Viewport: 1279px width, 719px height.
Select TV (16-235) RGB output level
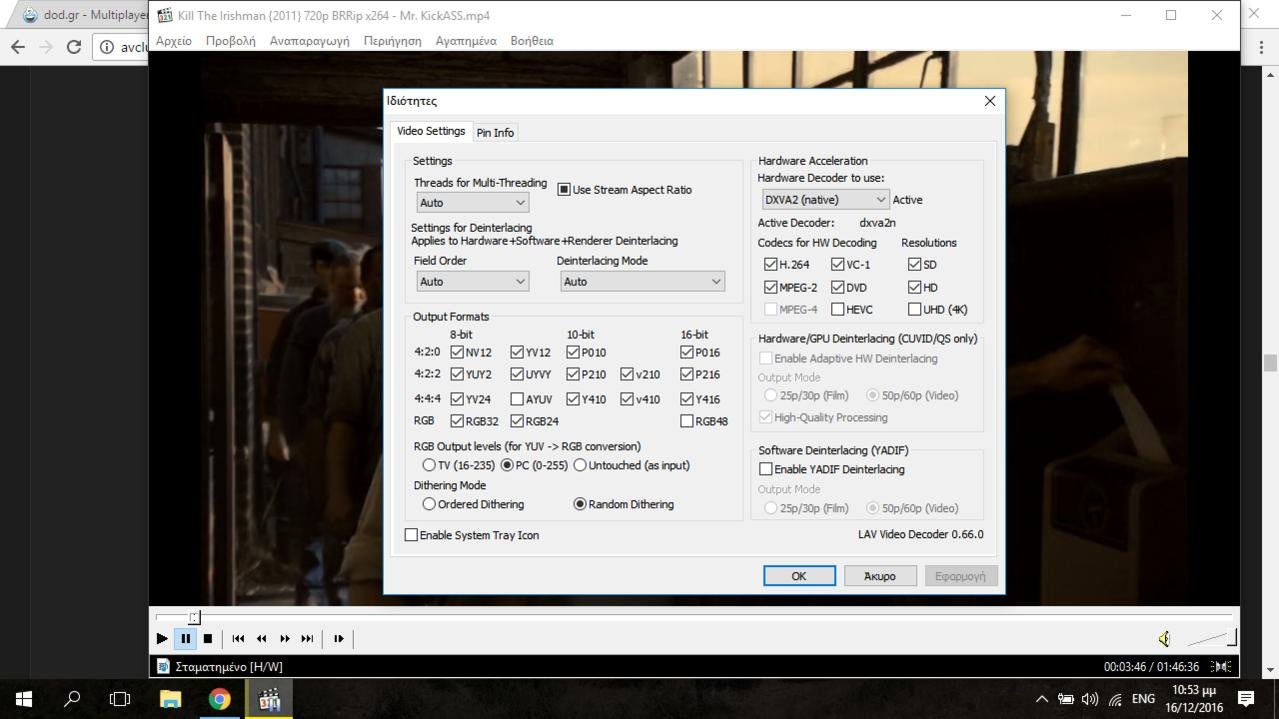[x=429, y=466]
